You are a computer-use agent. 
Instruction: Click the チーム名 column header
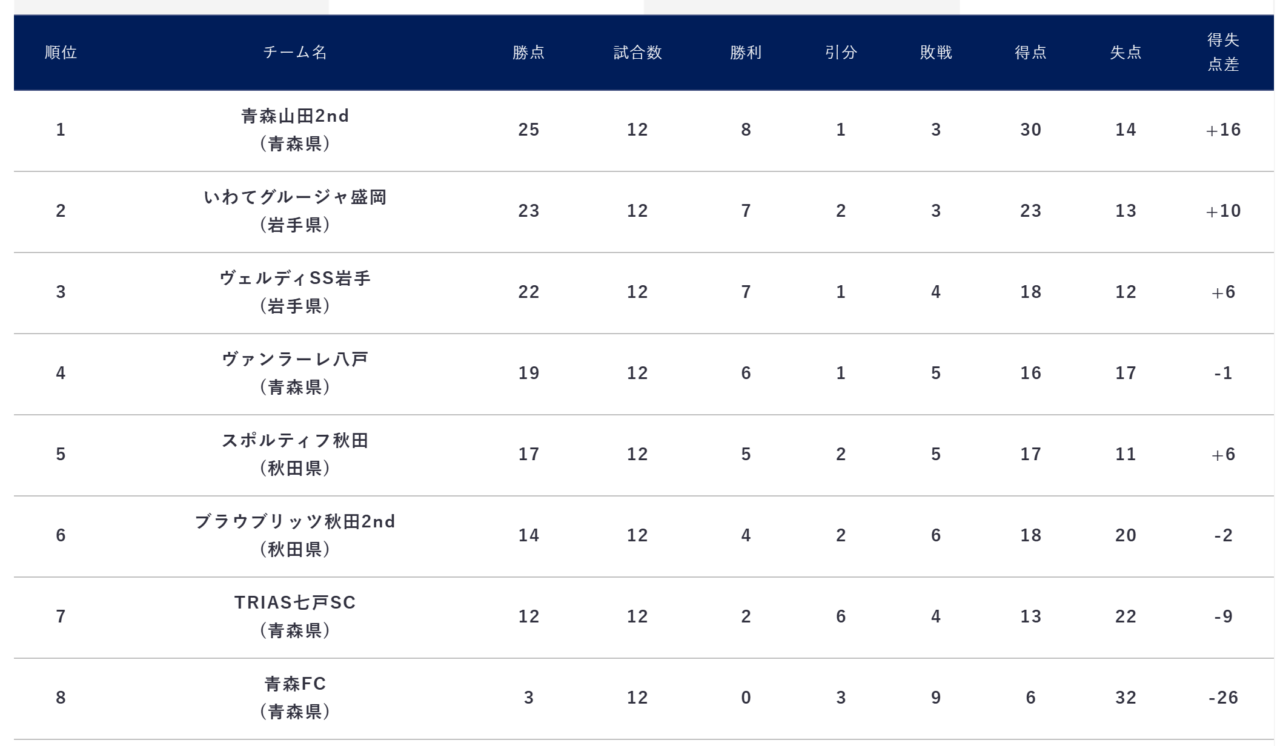(295, 53)
